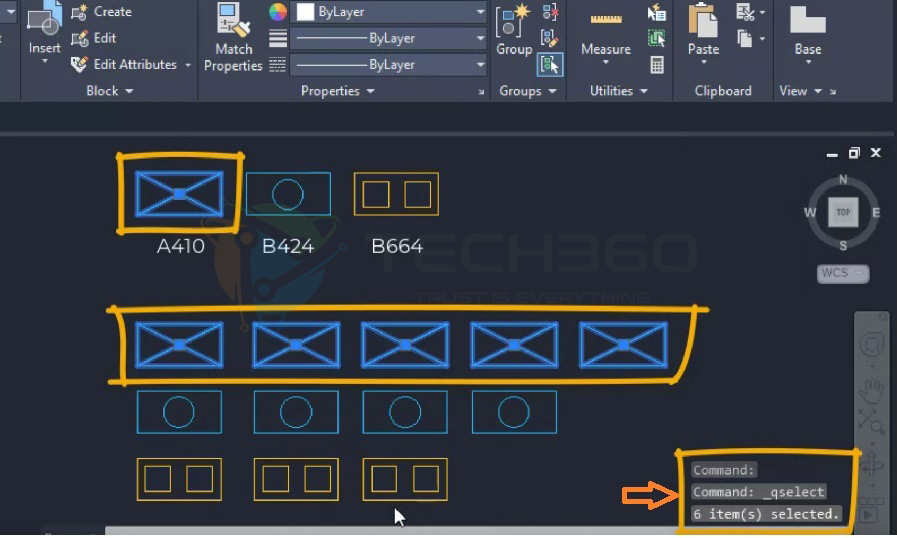Click the Base view icon
897x538 pixels.
point(808,19)
